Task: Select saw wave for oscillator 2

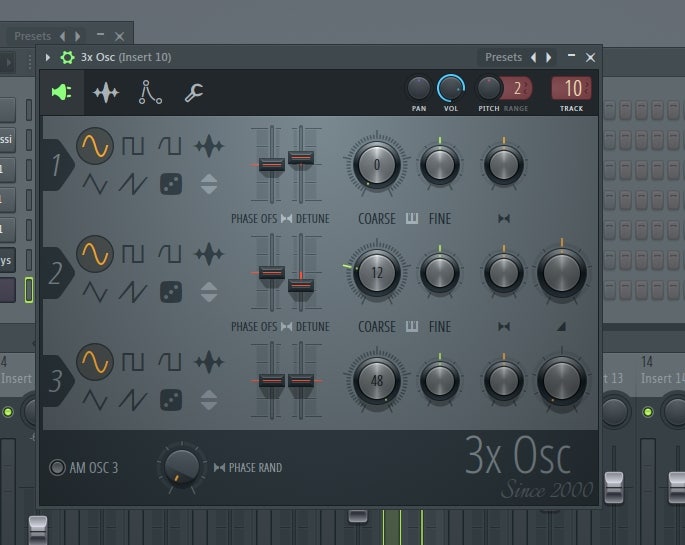Action: coord(132,292)
